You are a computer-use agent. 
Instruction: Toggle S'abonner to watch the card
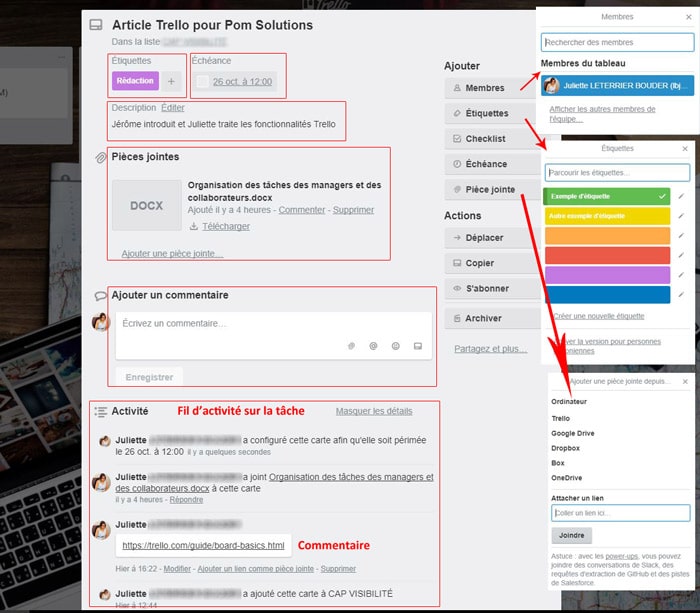coord(492,289)
